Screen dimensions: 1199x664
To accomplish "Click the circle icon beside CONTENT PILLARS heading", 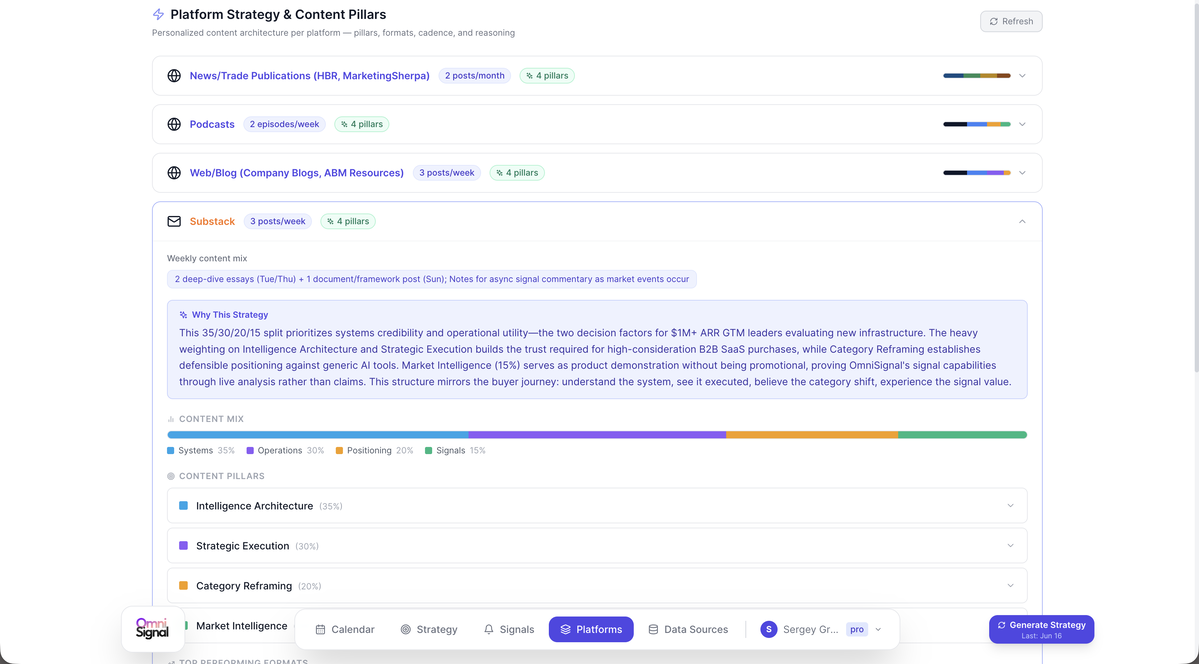I will point(171,476).
